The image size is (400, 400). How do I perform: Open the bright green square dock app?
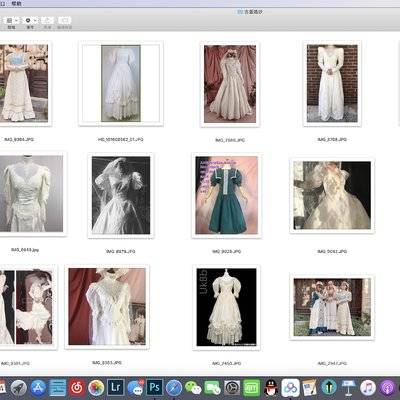point(252,388)
